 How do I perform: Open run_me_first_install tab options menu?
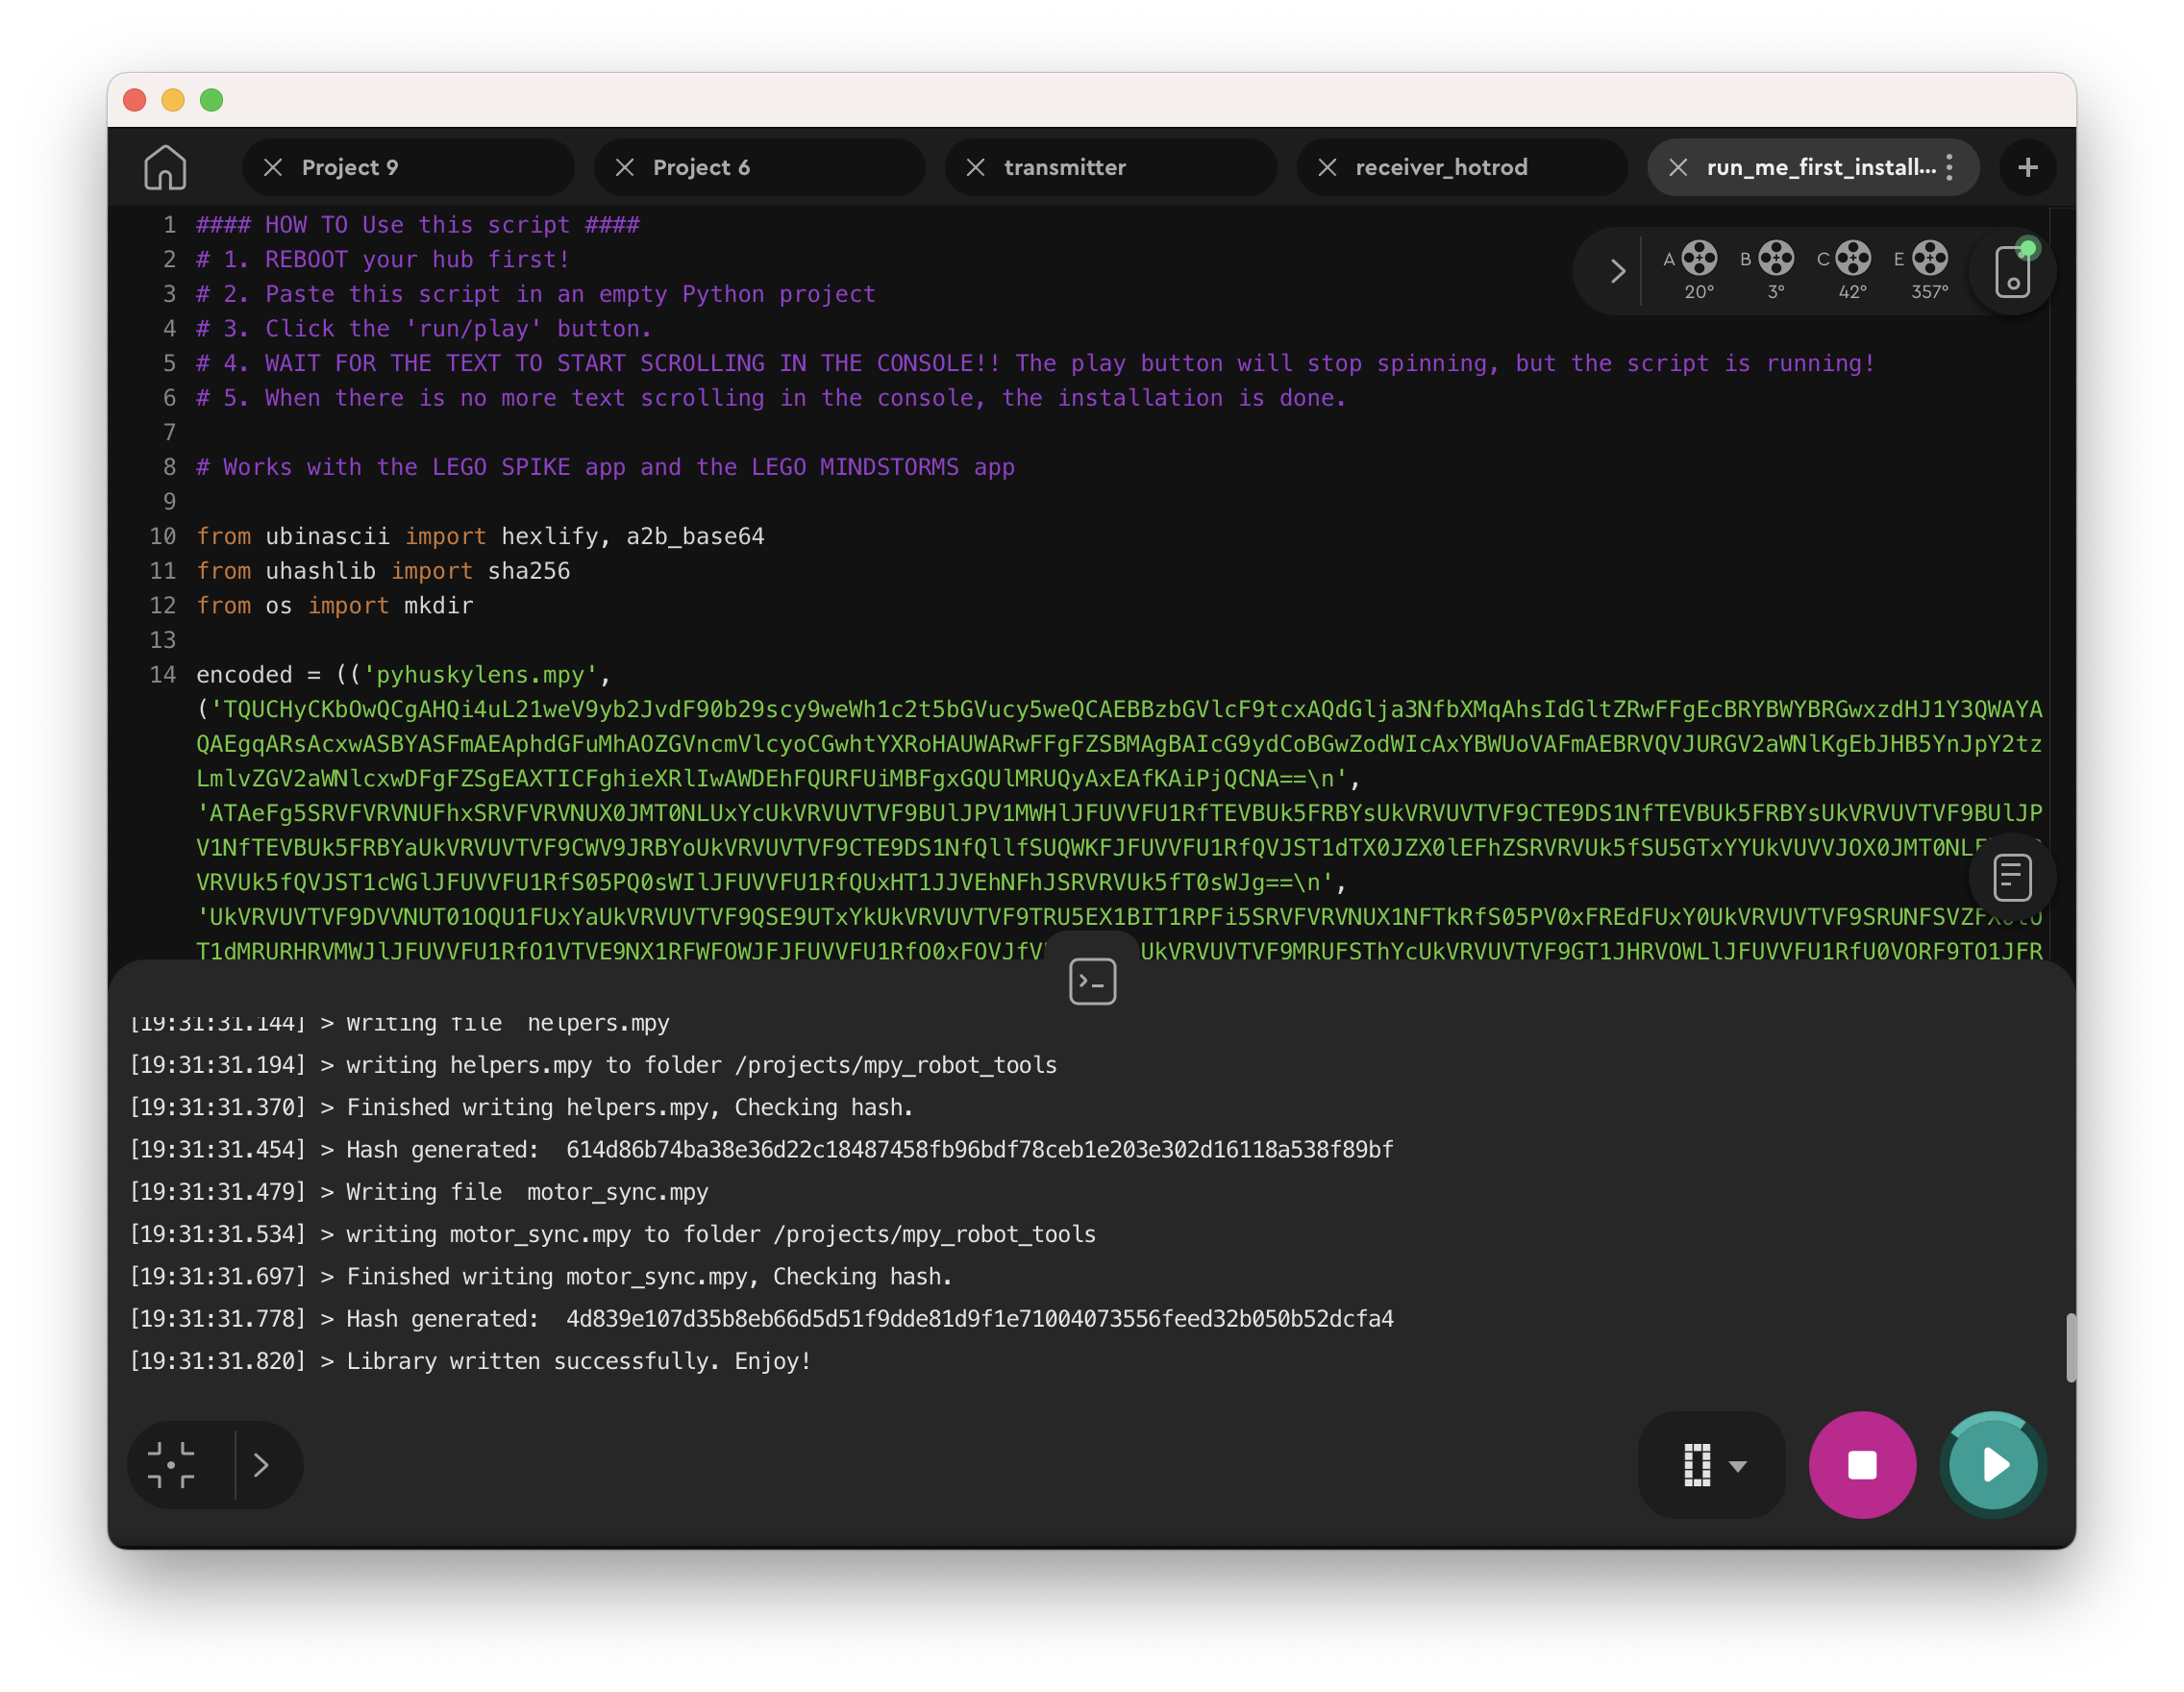pos(1949,167)
